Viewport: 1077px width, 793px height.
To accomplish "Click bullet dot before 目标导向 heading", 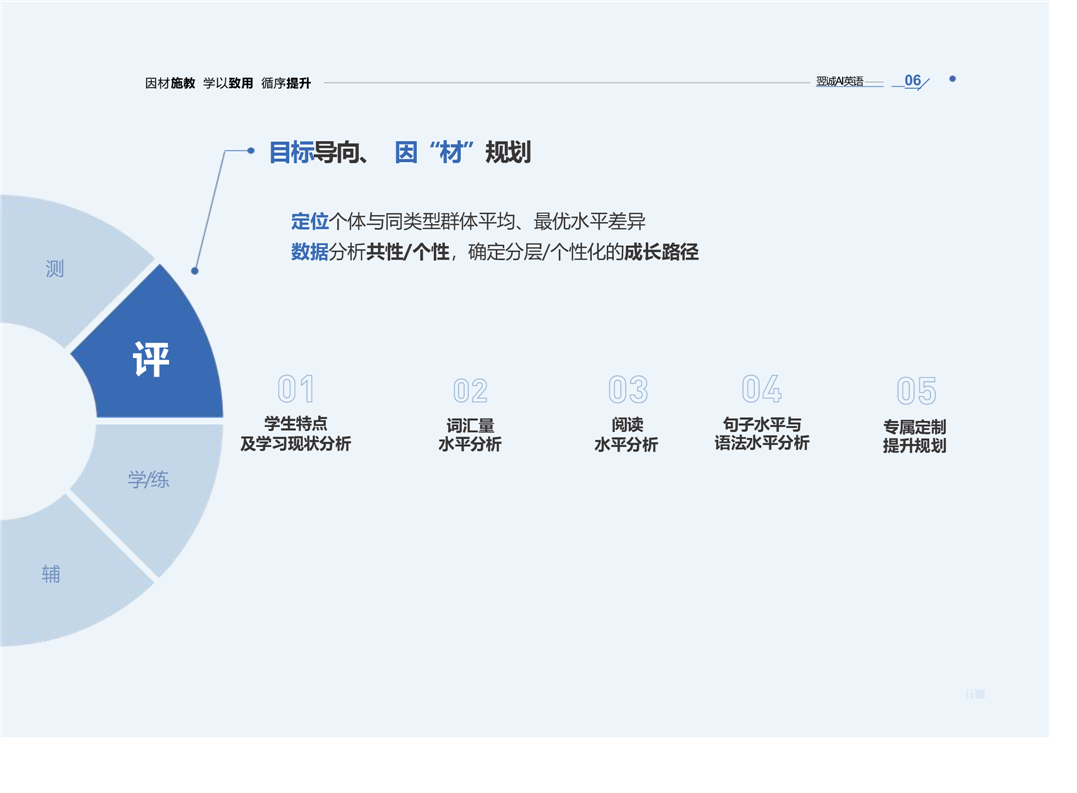I will coord(251,151).
